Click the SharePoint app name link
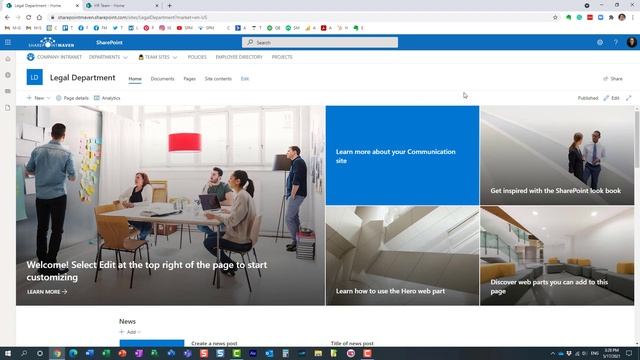 point(109,42)
